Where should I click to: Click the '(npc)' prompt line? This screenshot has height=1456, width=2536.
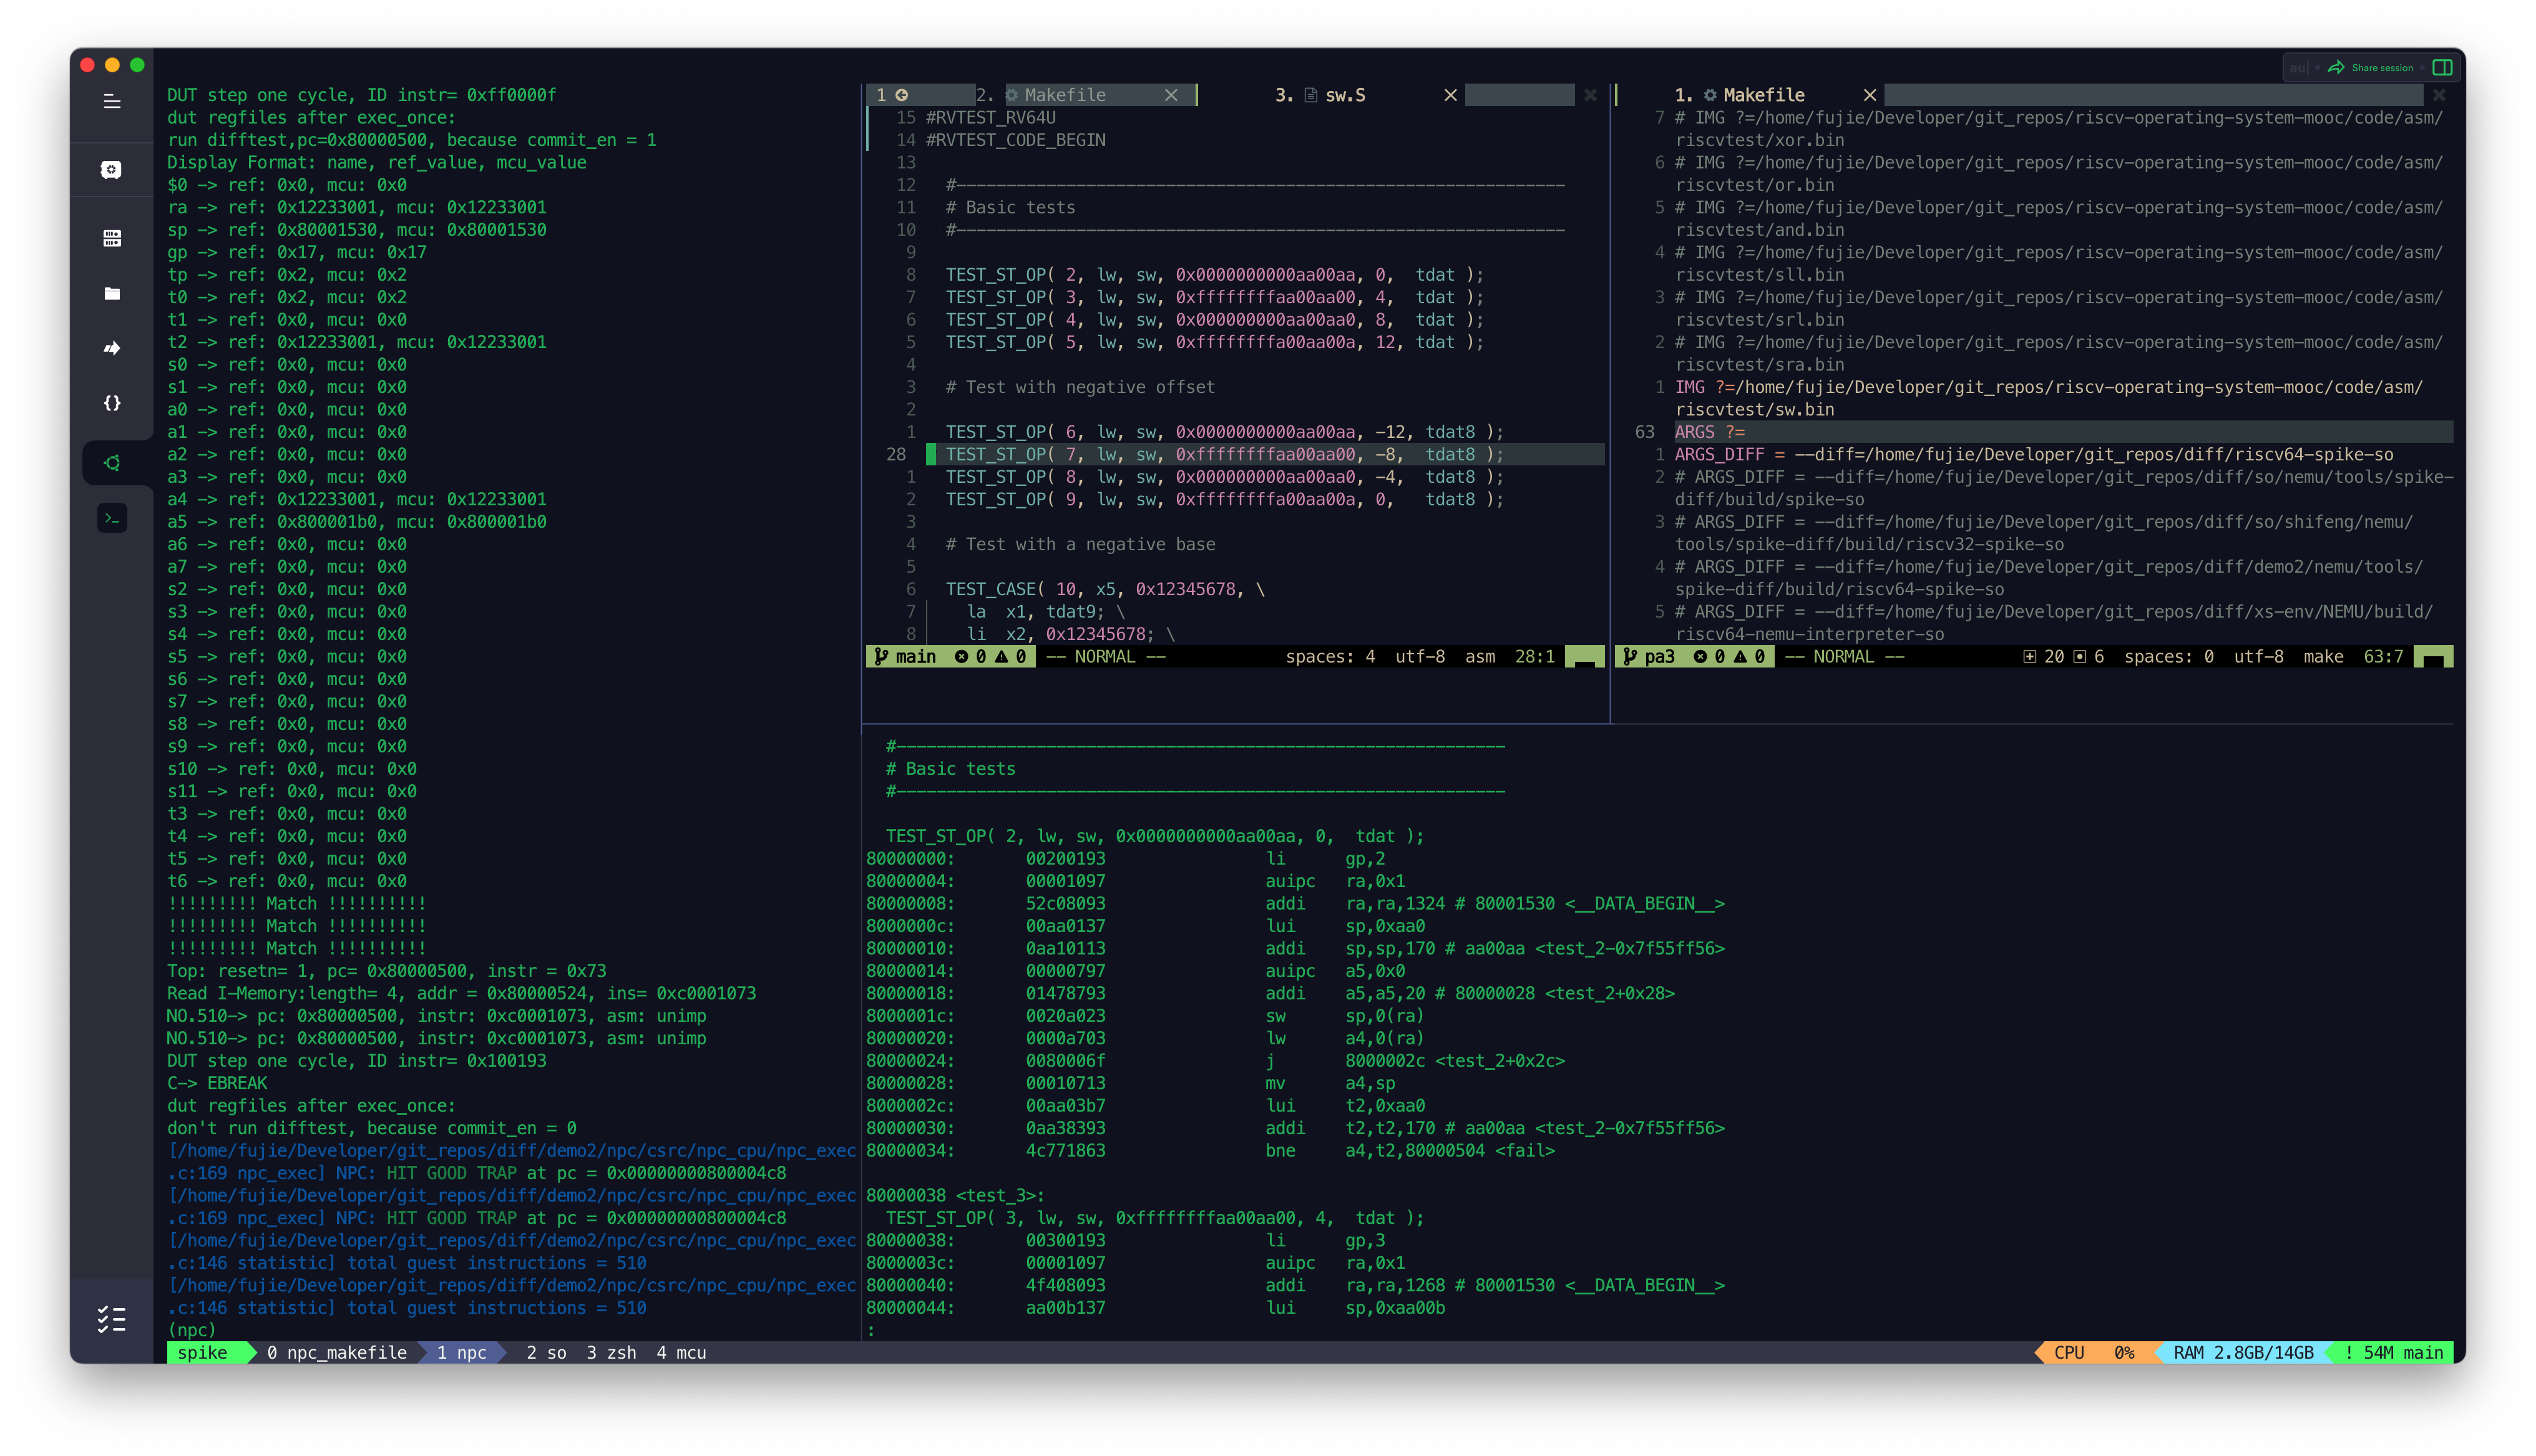[191, 1330]
